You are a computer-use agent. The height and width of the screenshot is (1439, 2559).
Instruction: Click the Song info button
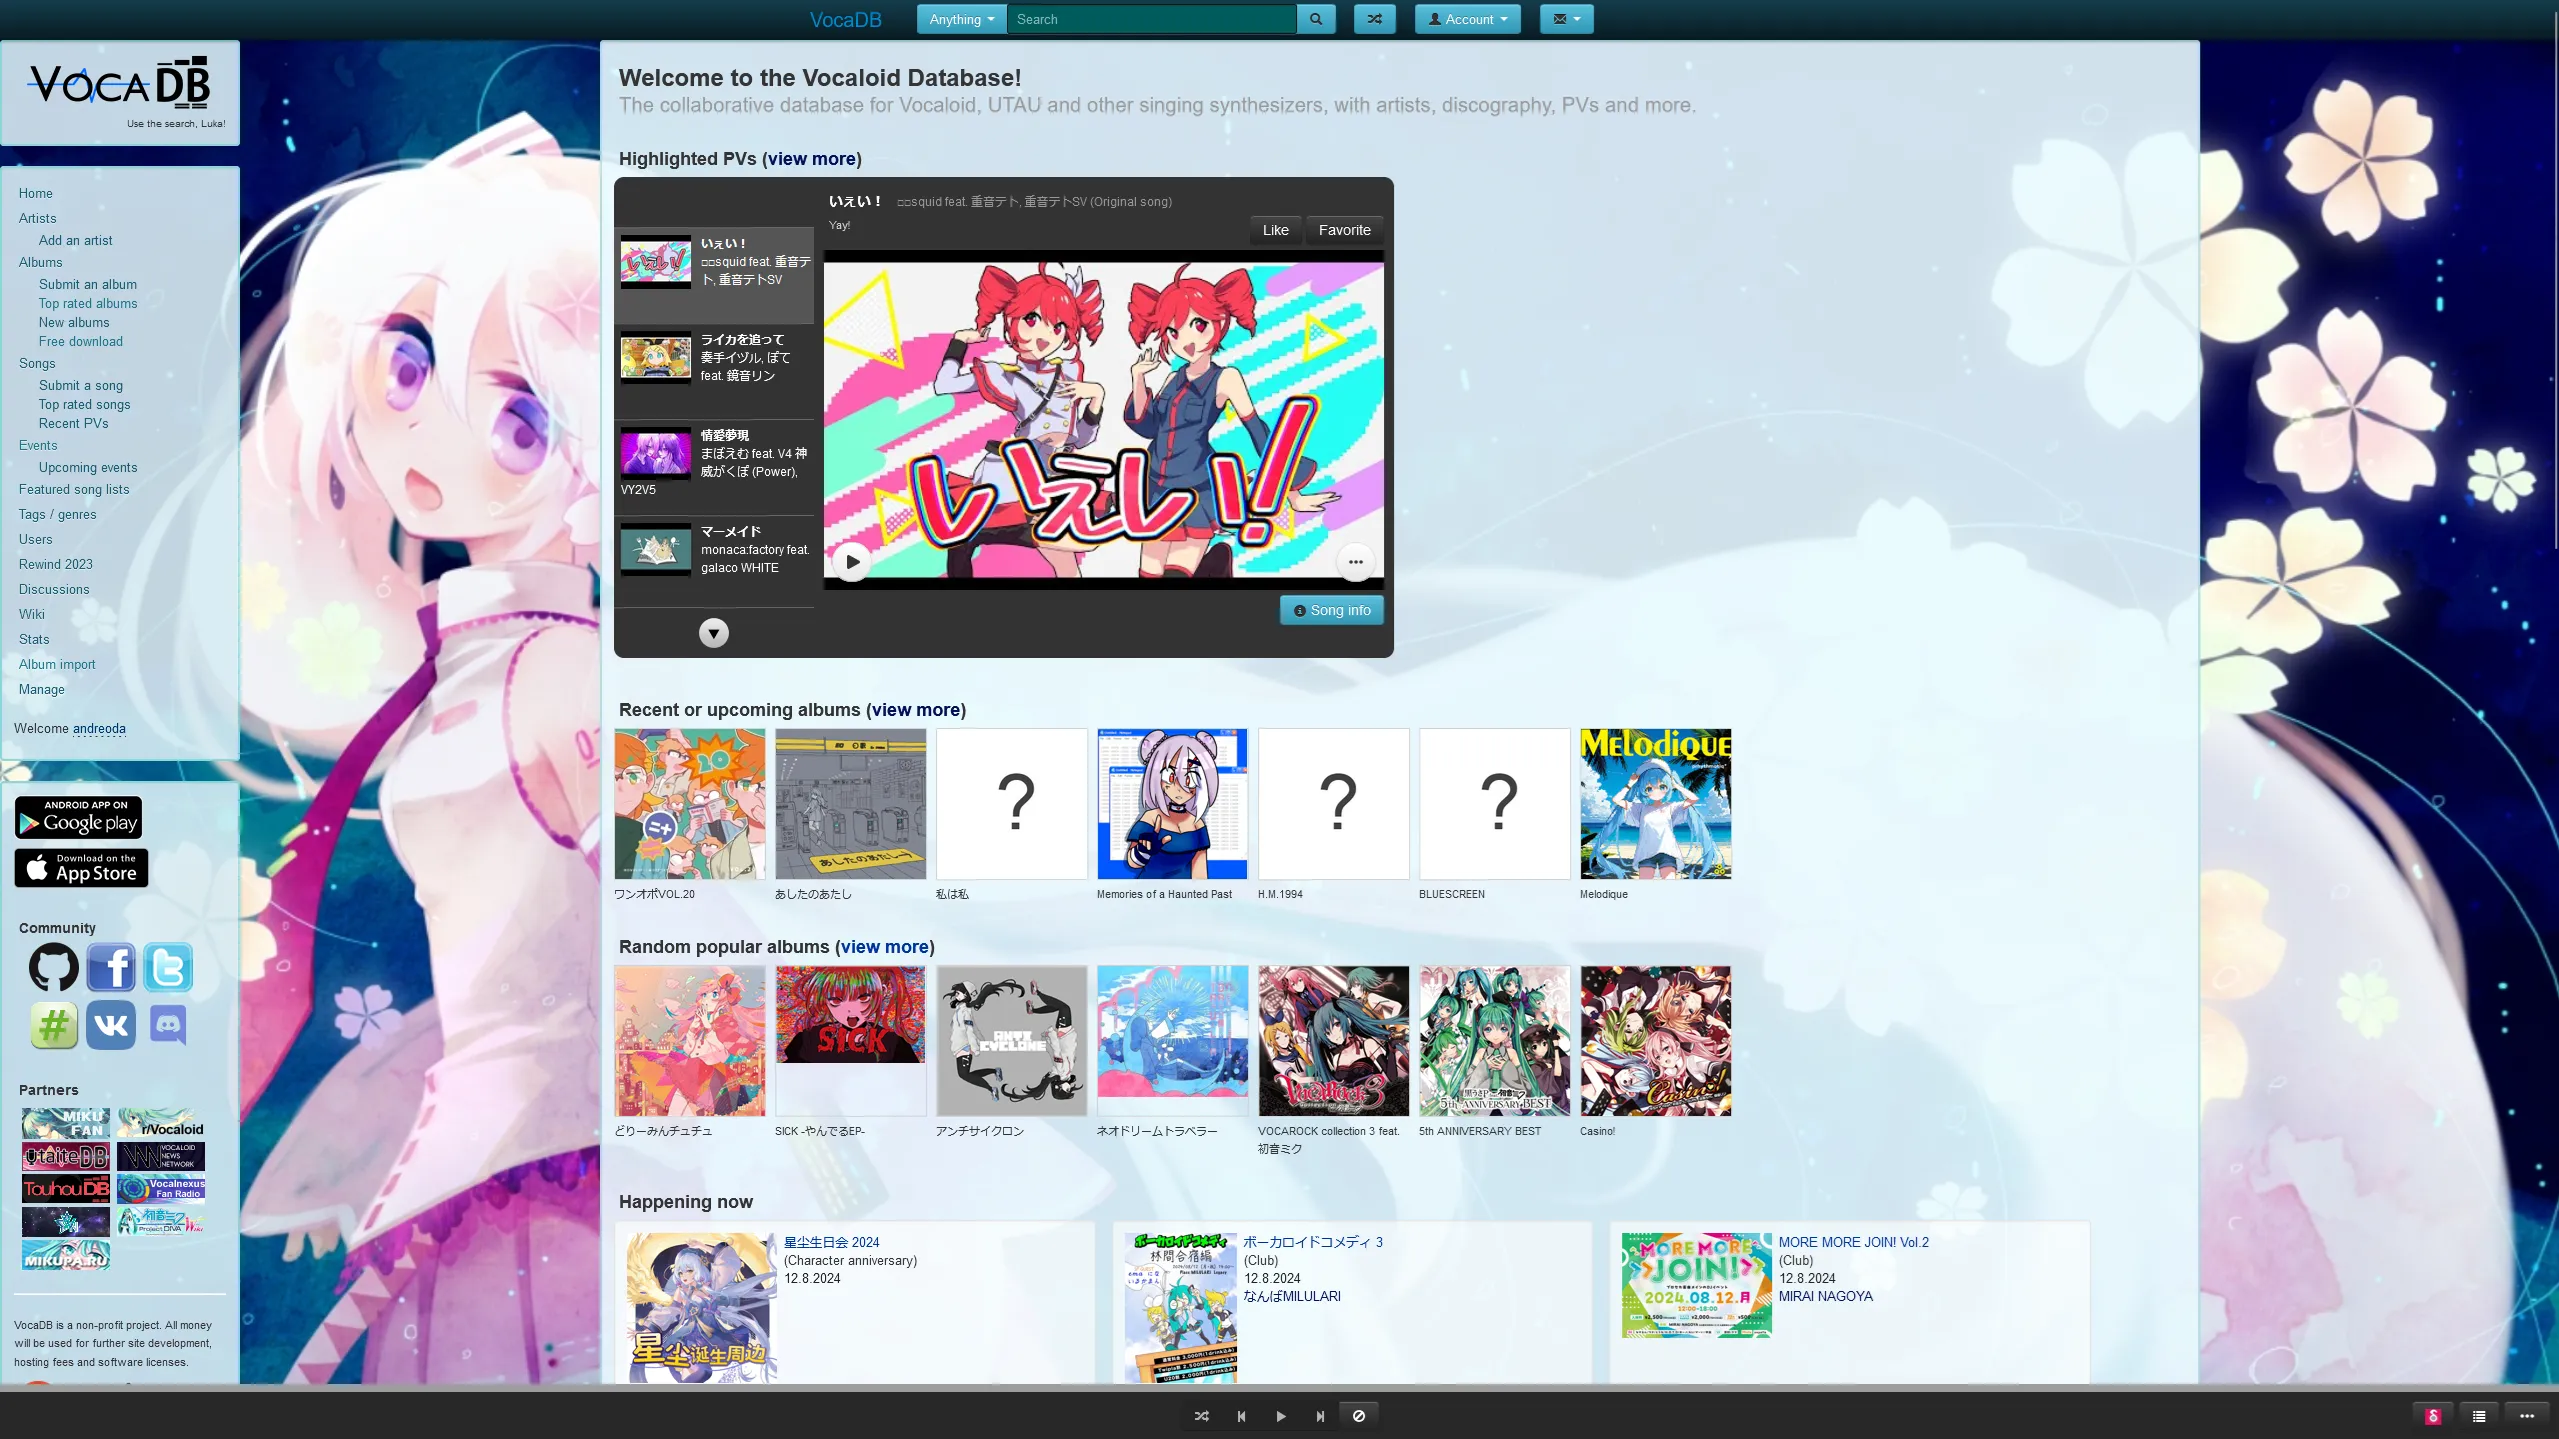(1331, 610)
